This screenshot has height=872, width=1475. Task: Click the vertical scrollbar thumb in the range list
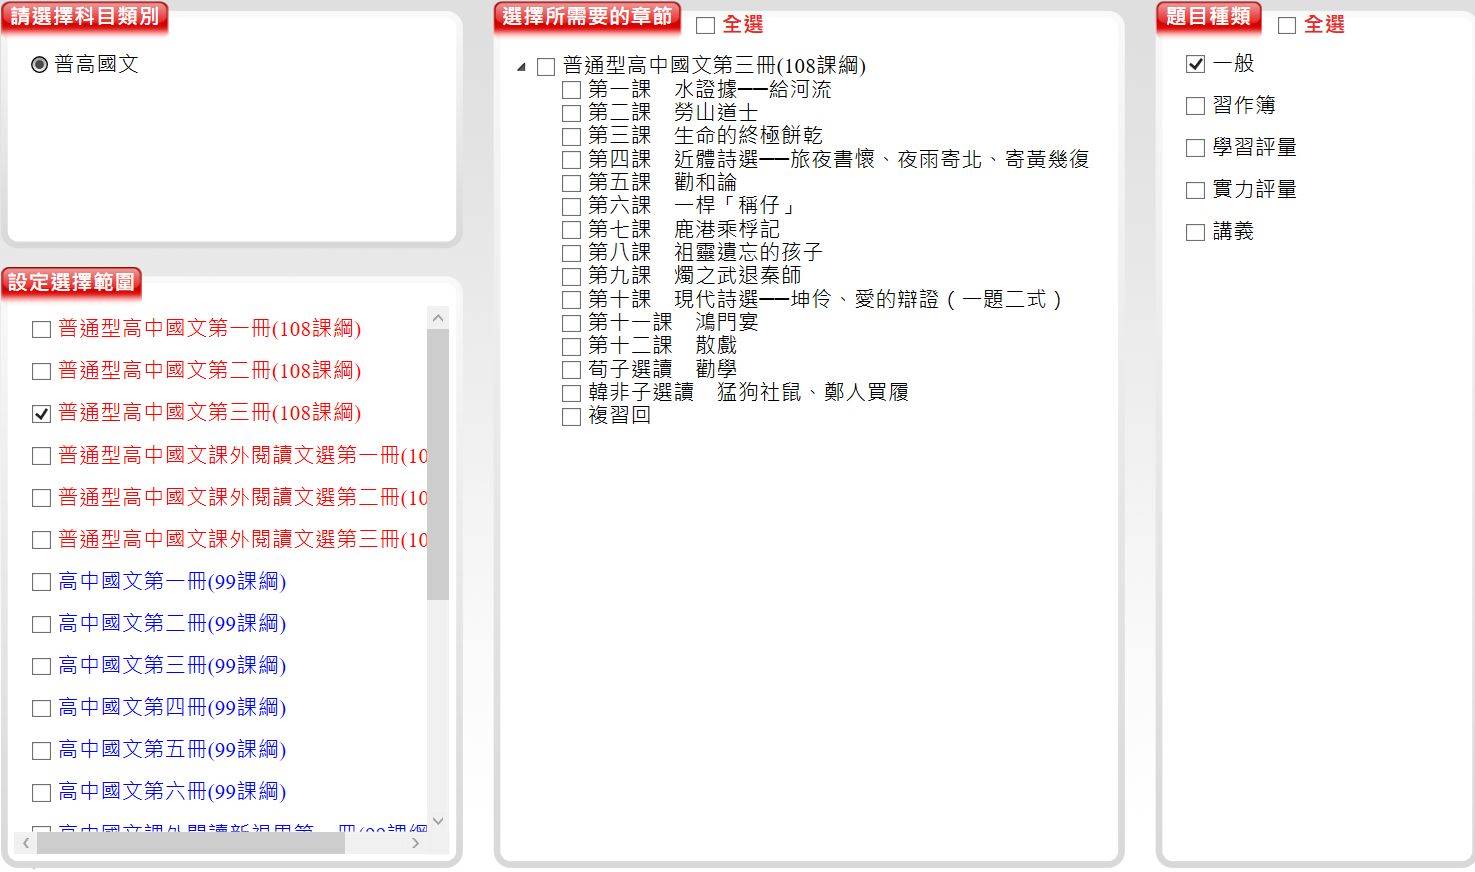click(x=438, y=465)
